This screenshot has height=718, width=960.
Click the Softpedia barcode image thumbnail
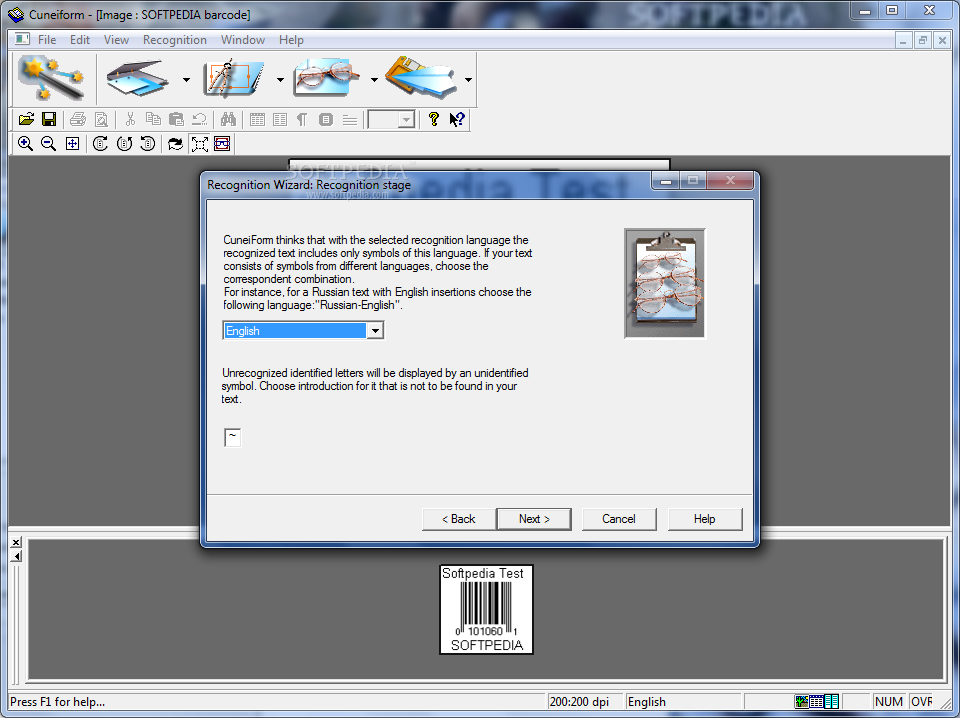pyautogui.click(x=487, y=610)
